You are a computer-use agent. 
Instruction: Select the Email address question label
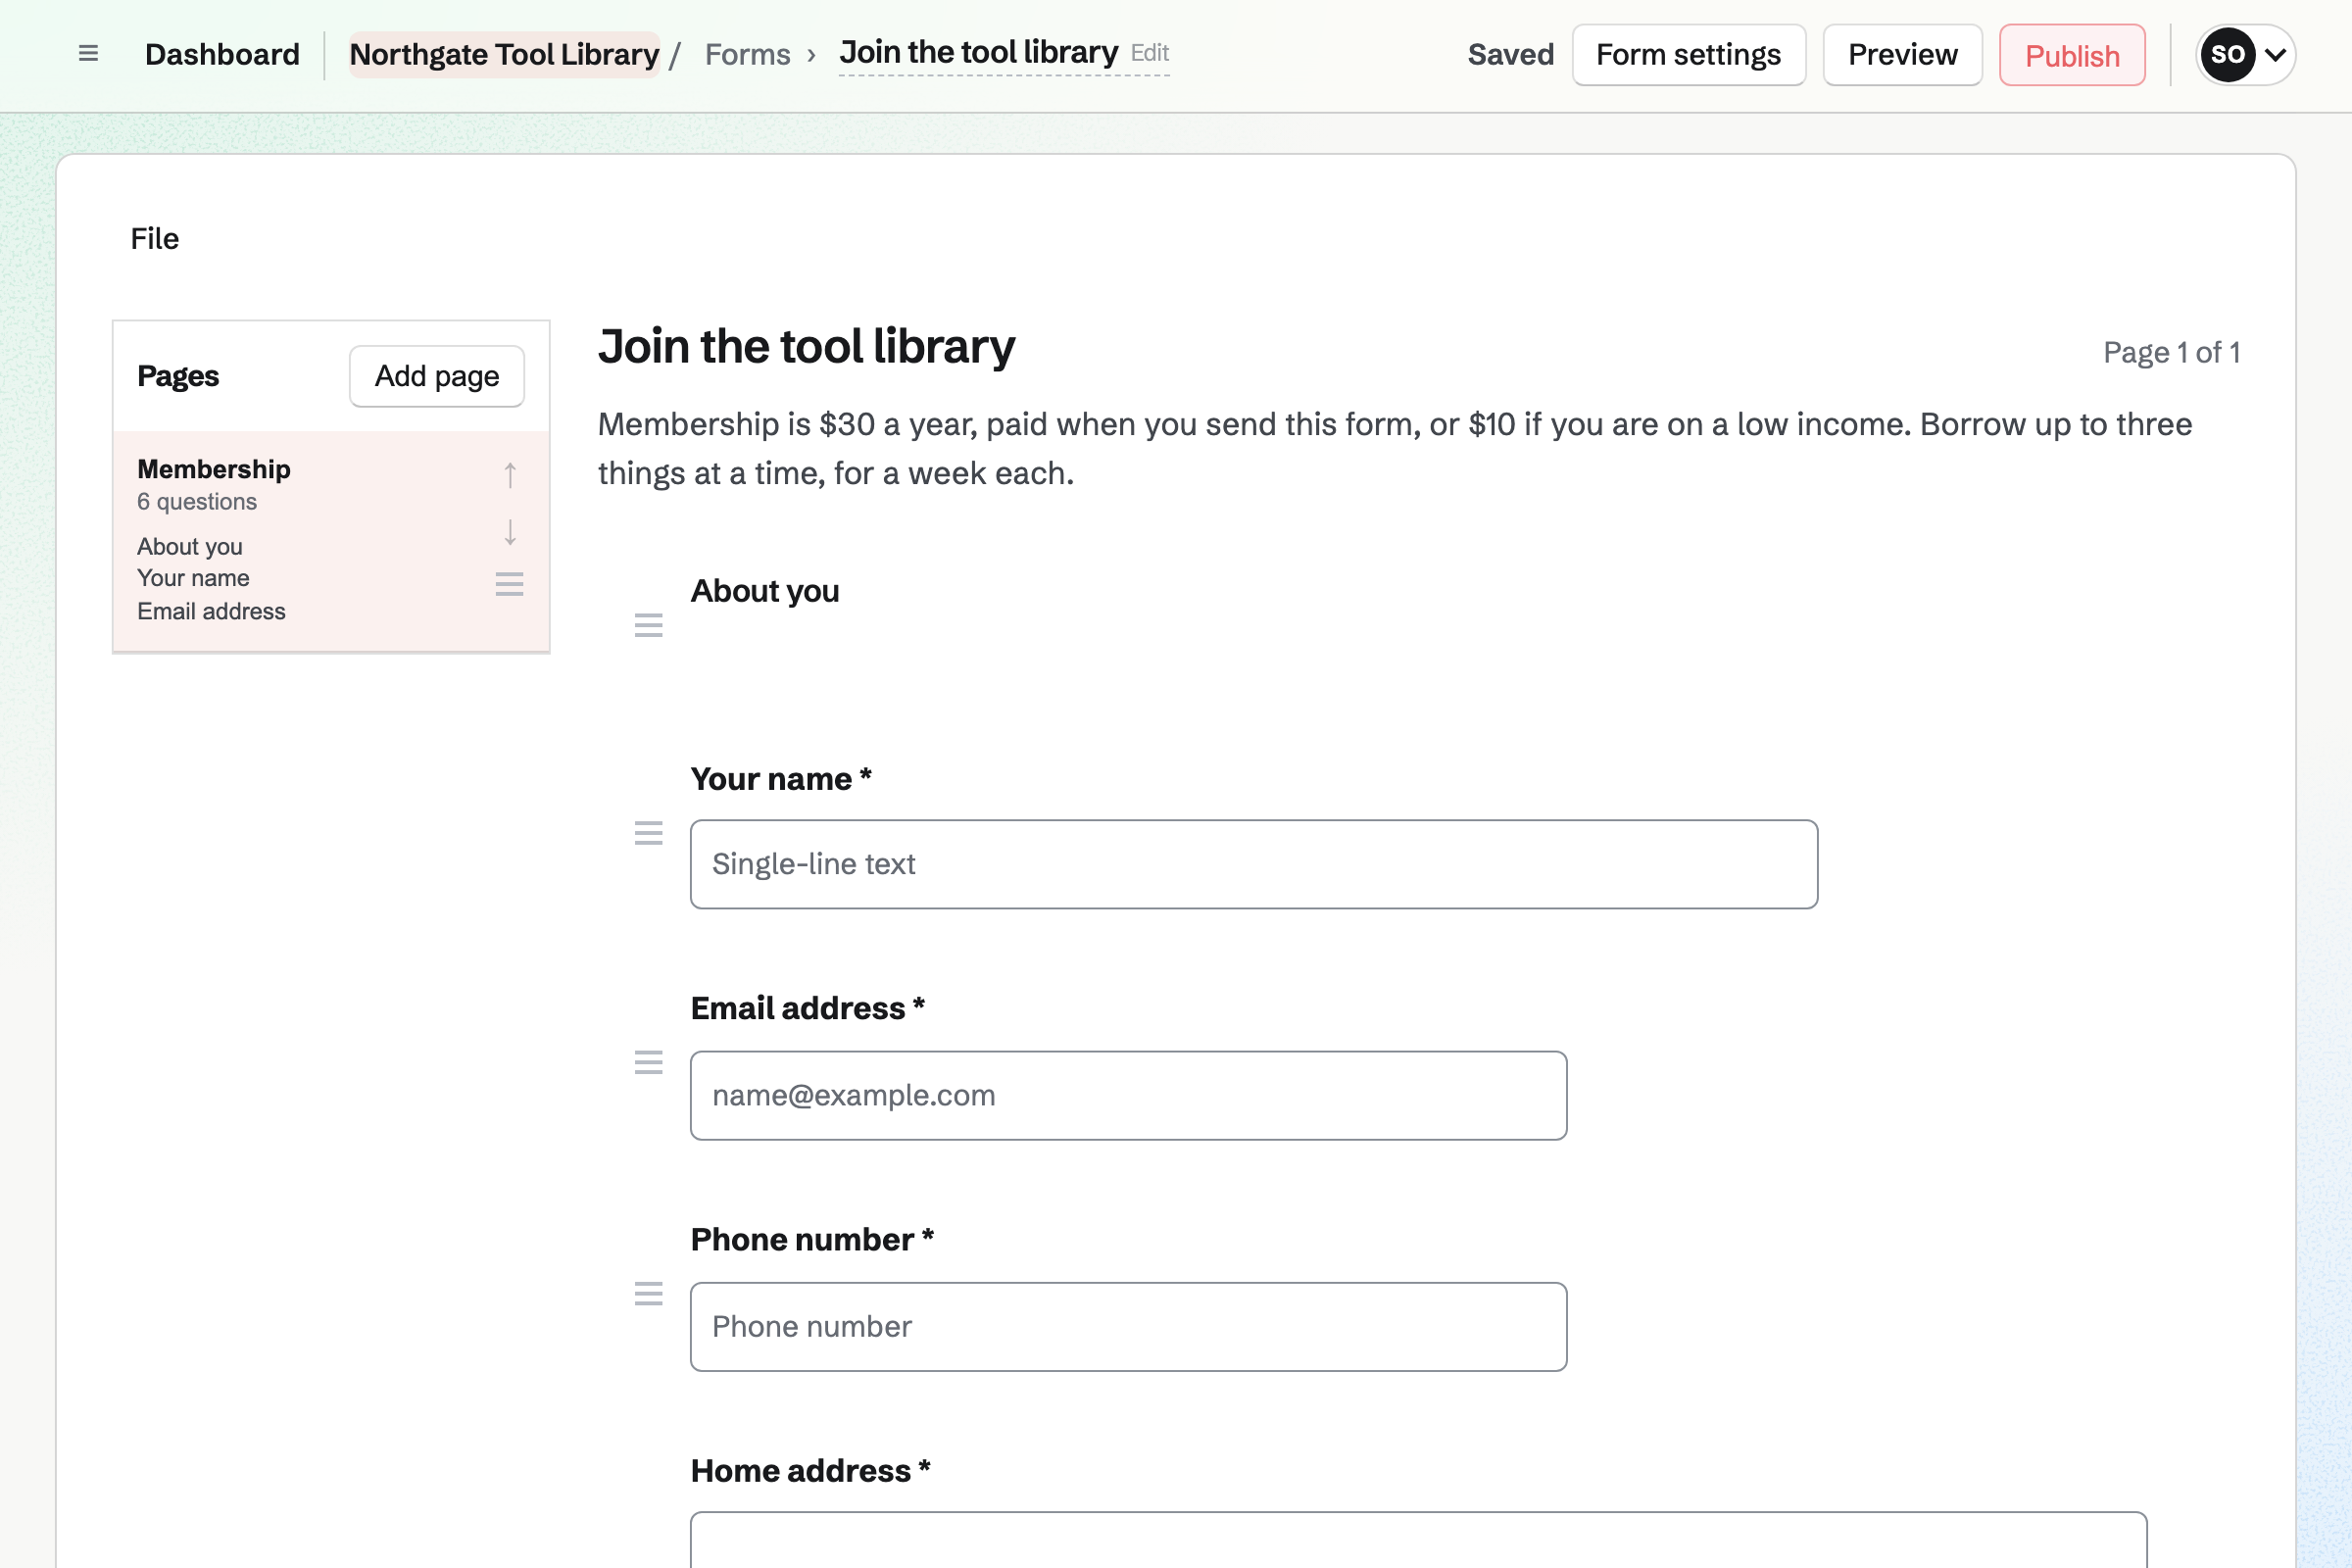click(x=807, y=1008)
